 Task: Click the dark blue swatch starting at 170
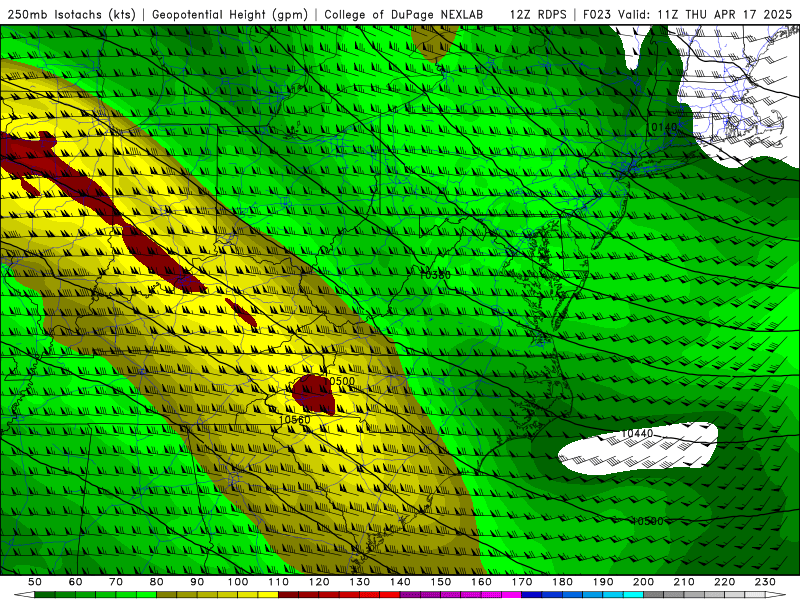(532, 595)
